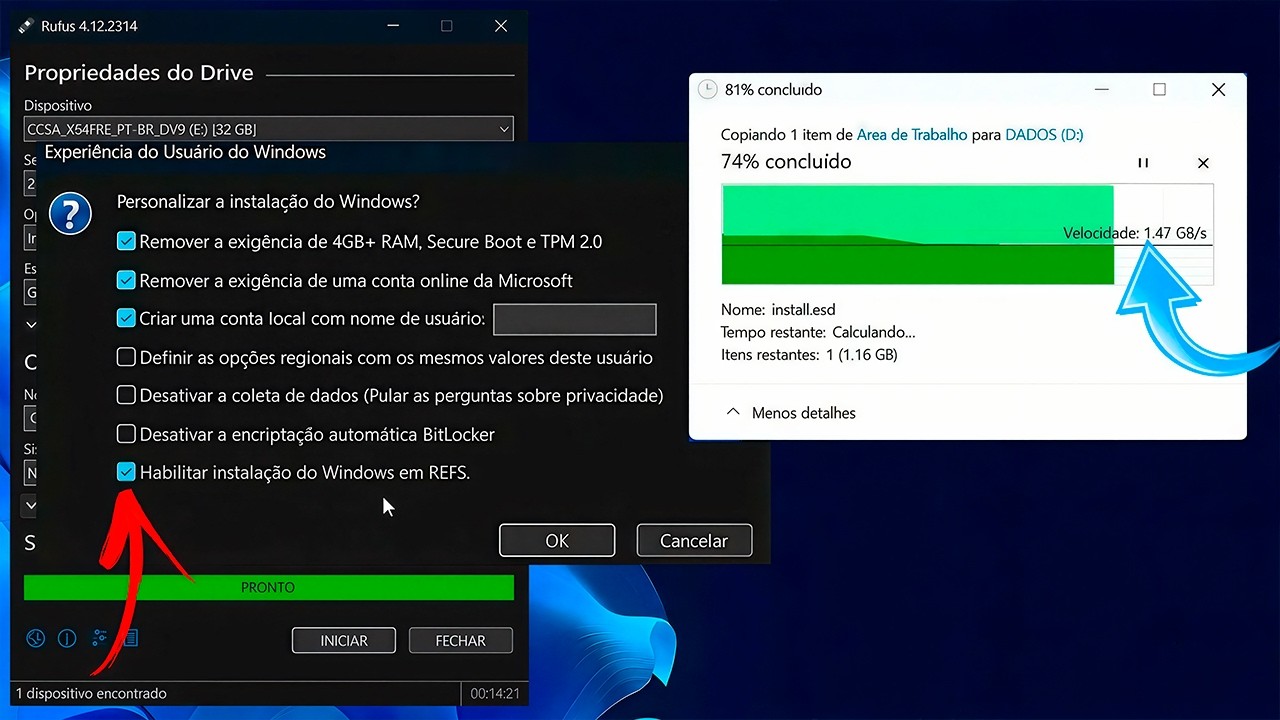Click the Experiência do Usuário do Windows dialog title
Screen dimensions: 1280x720
[185, 153]
